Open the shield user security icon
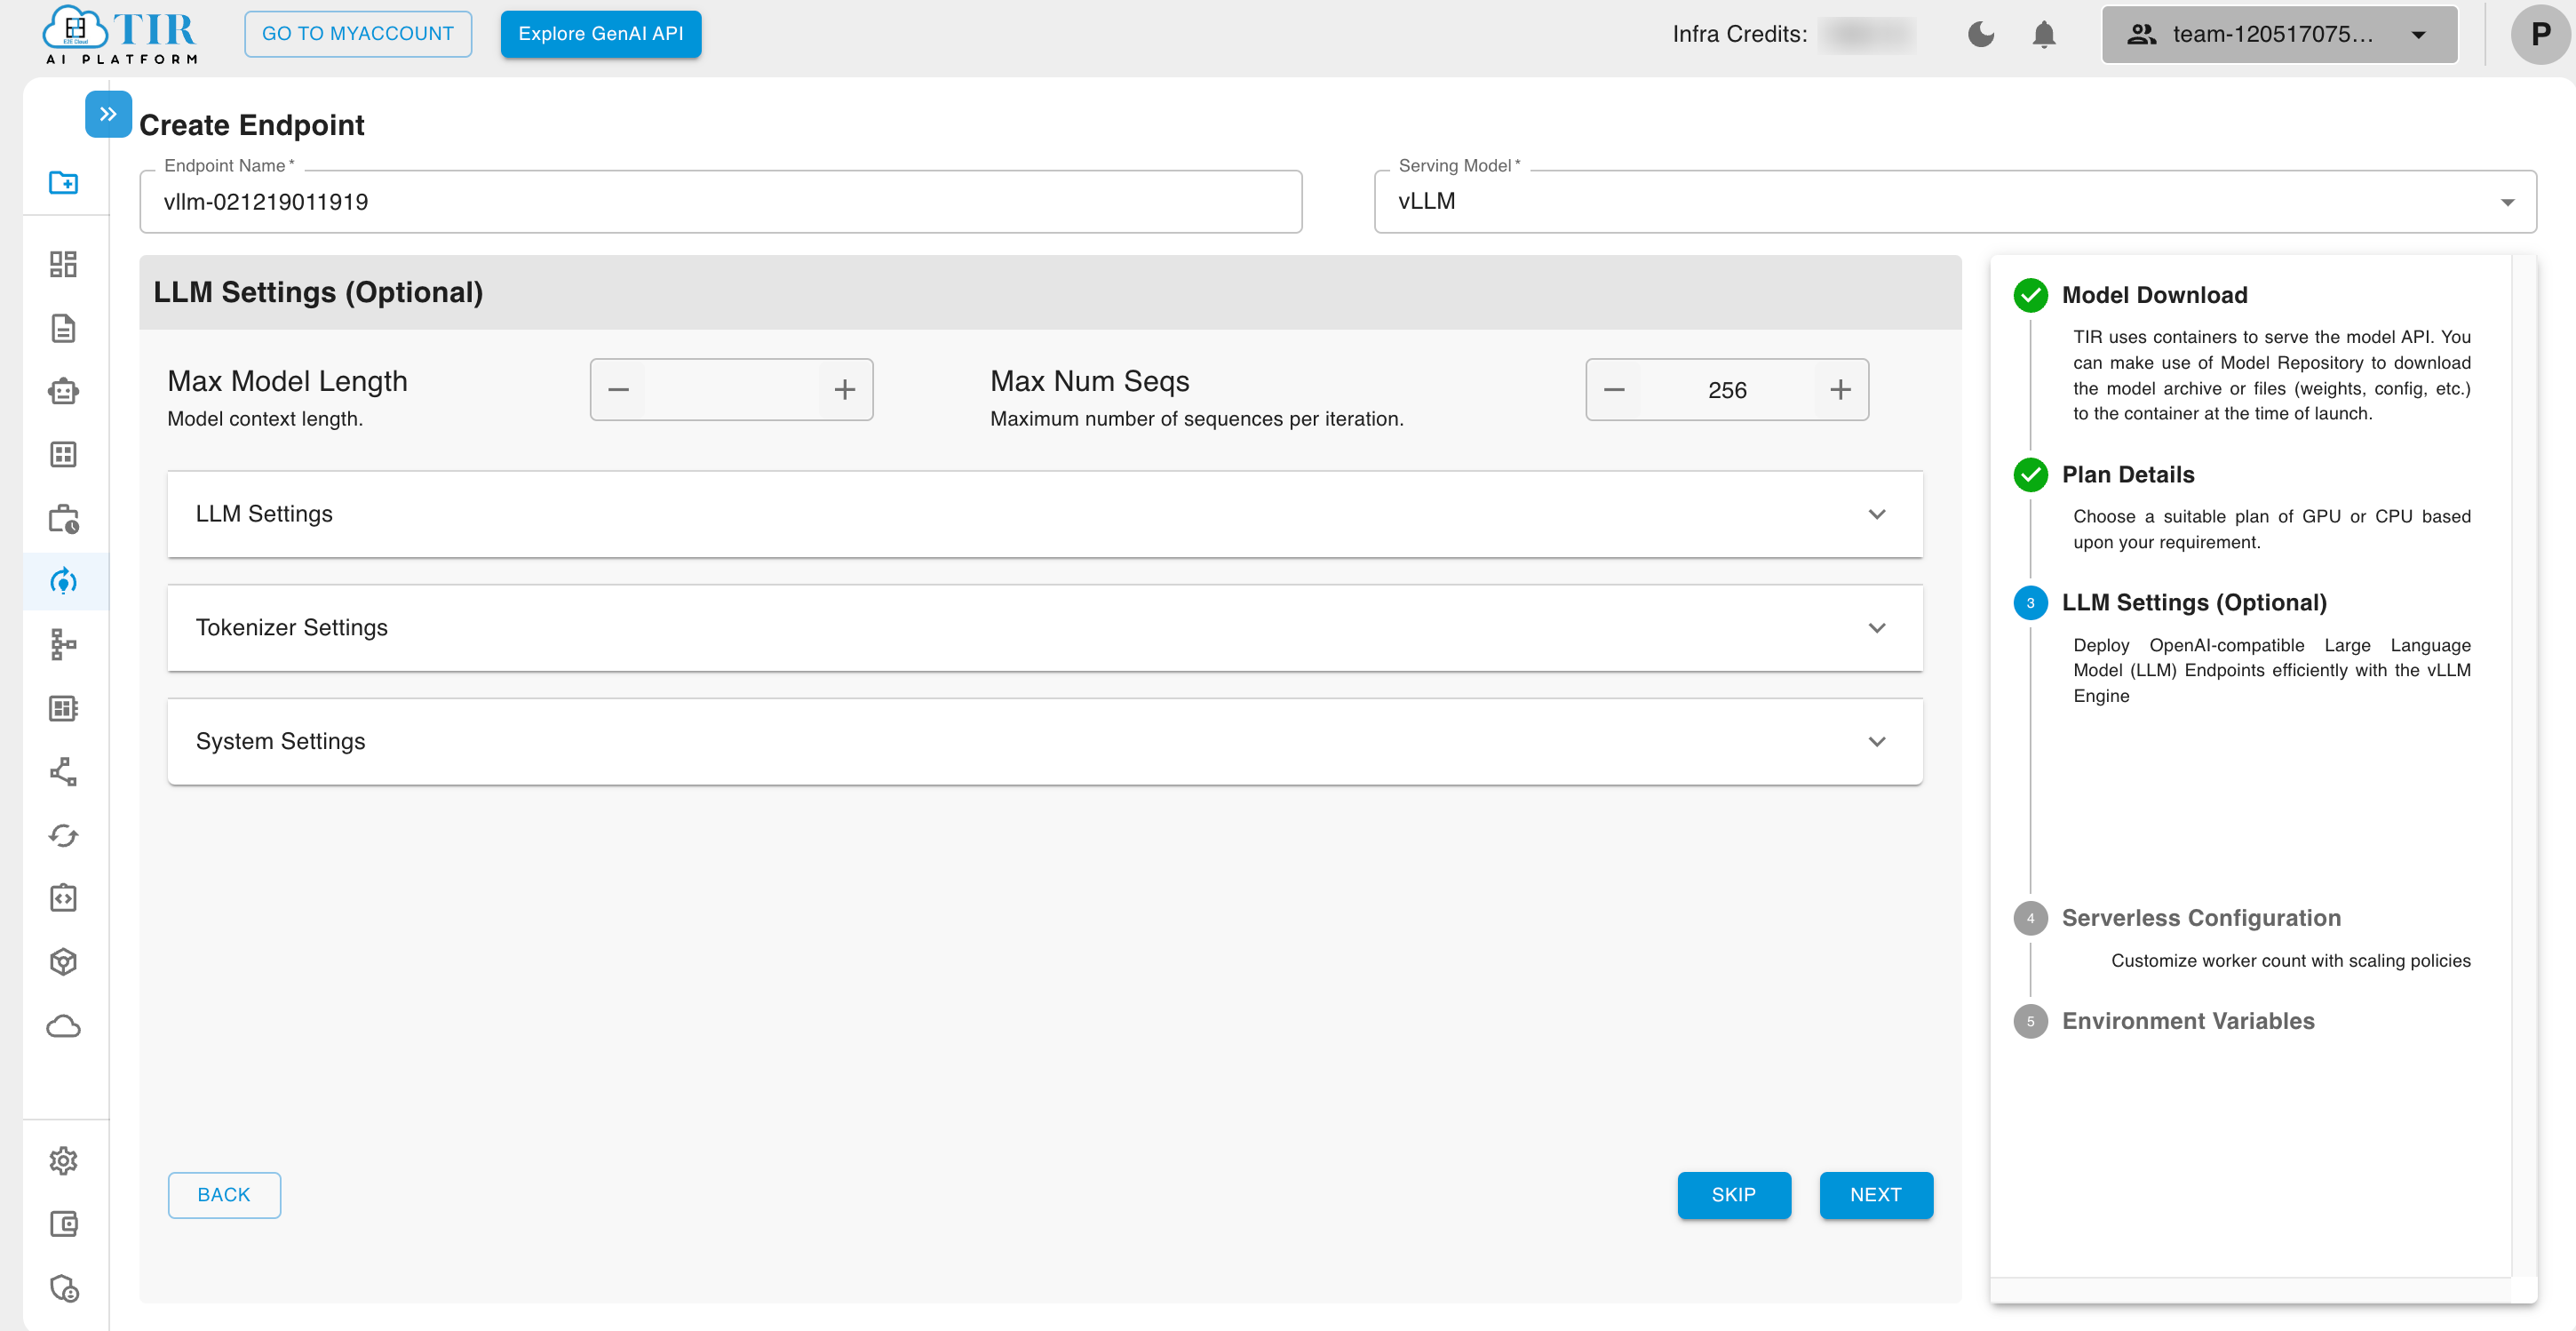Image resolution: width=2576 pixels, height=1331 pixels. tap(63, 1288)
